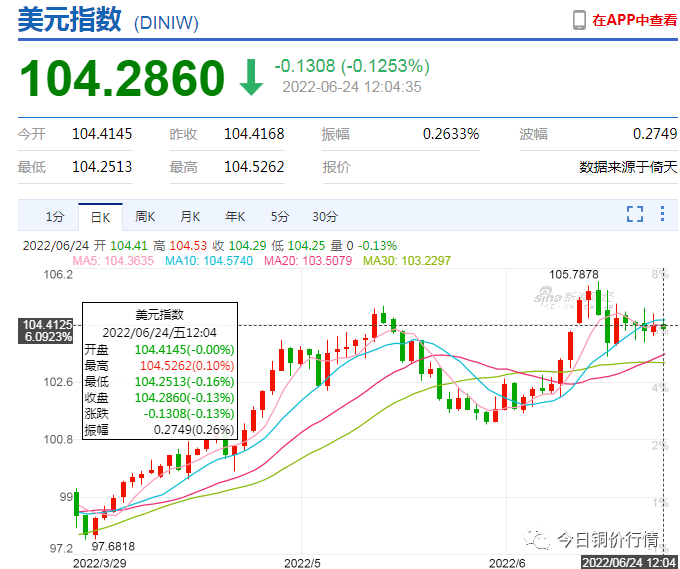Toggle the MA5 moving average legend
The image size is (680, 569).
pos(113,261)
